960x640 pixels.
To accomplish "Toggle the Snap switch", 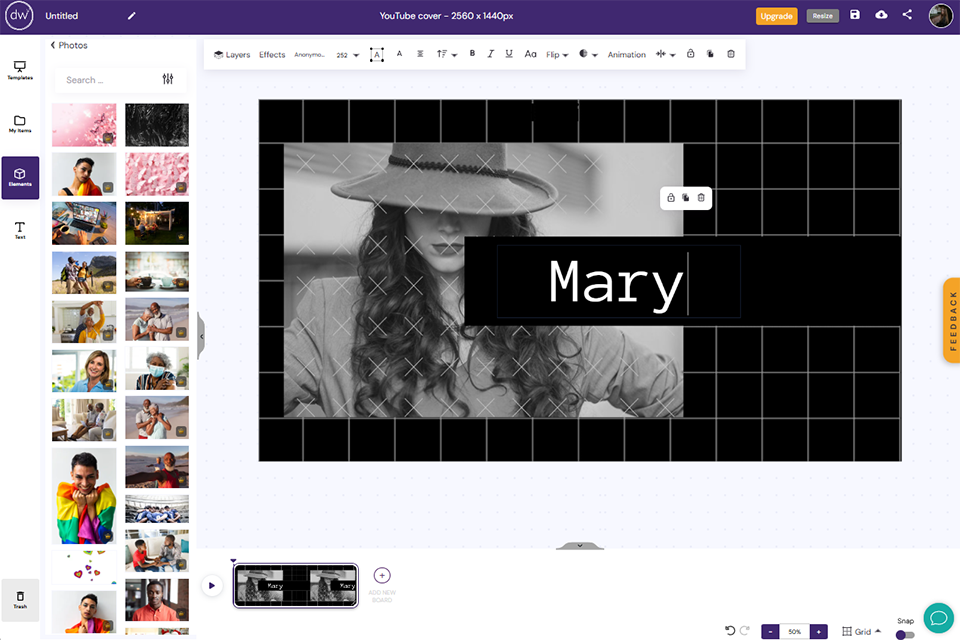I will point(905,634).
